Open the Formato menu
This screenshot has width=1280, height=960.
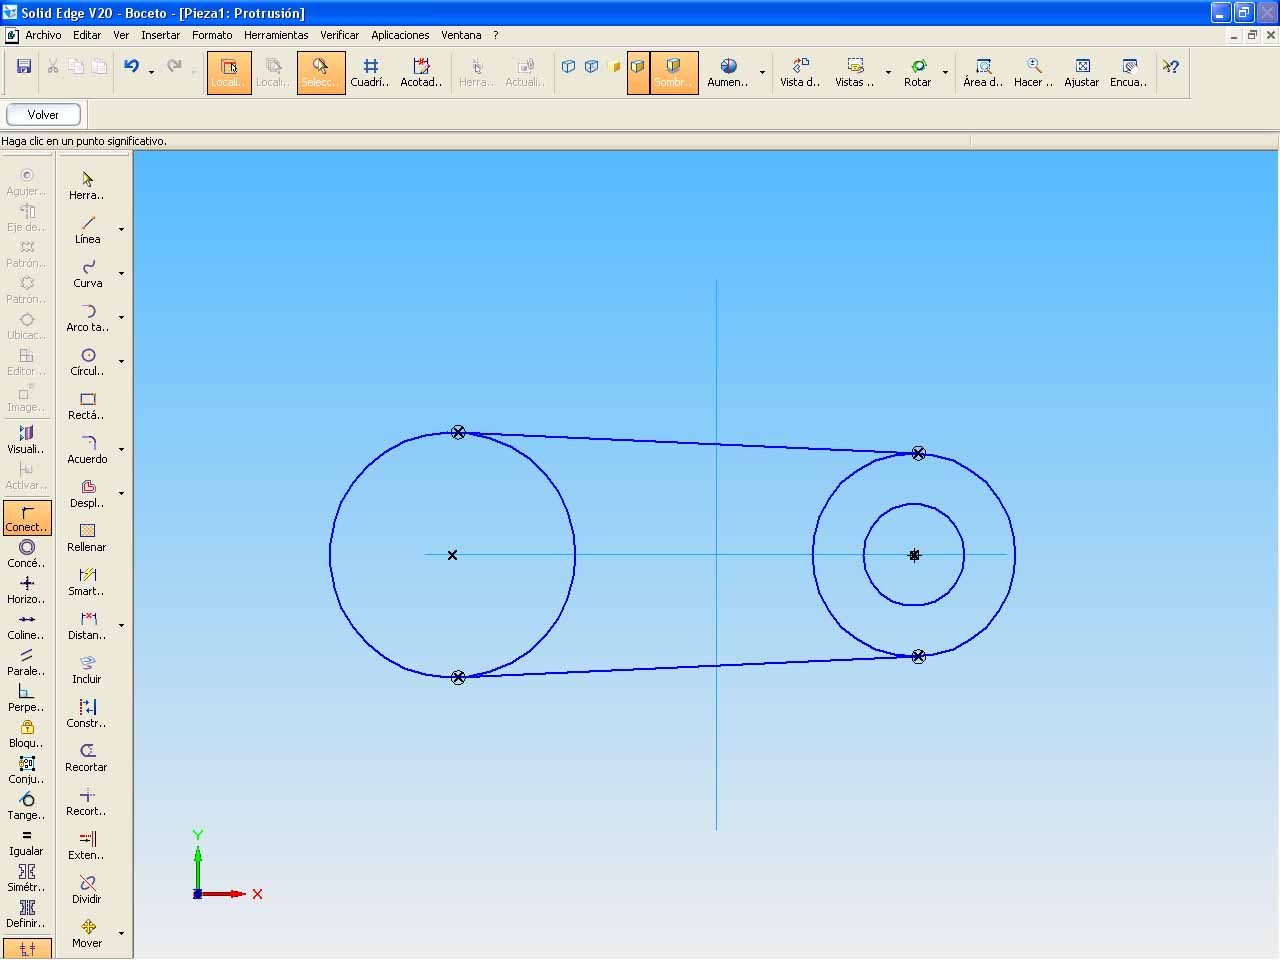pos(212,35)
